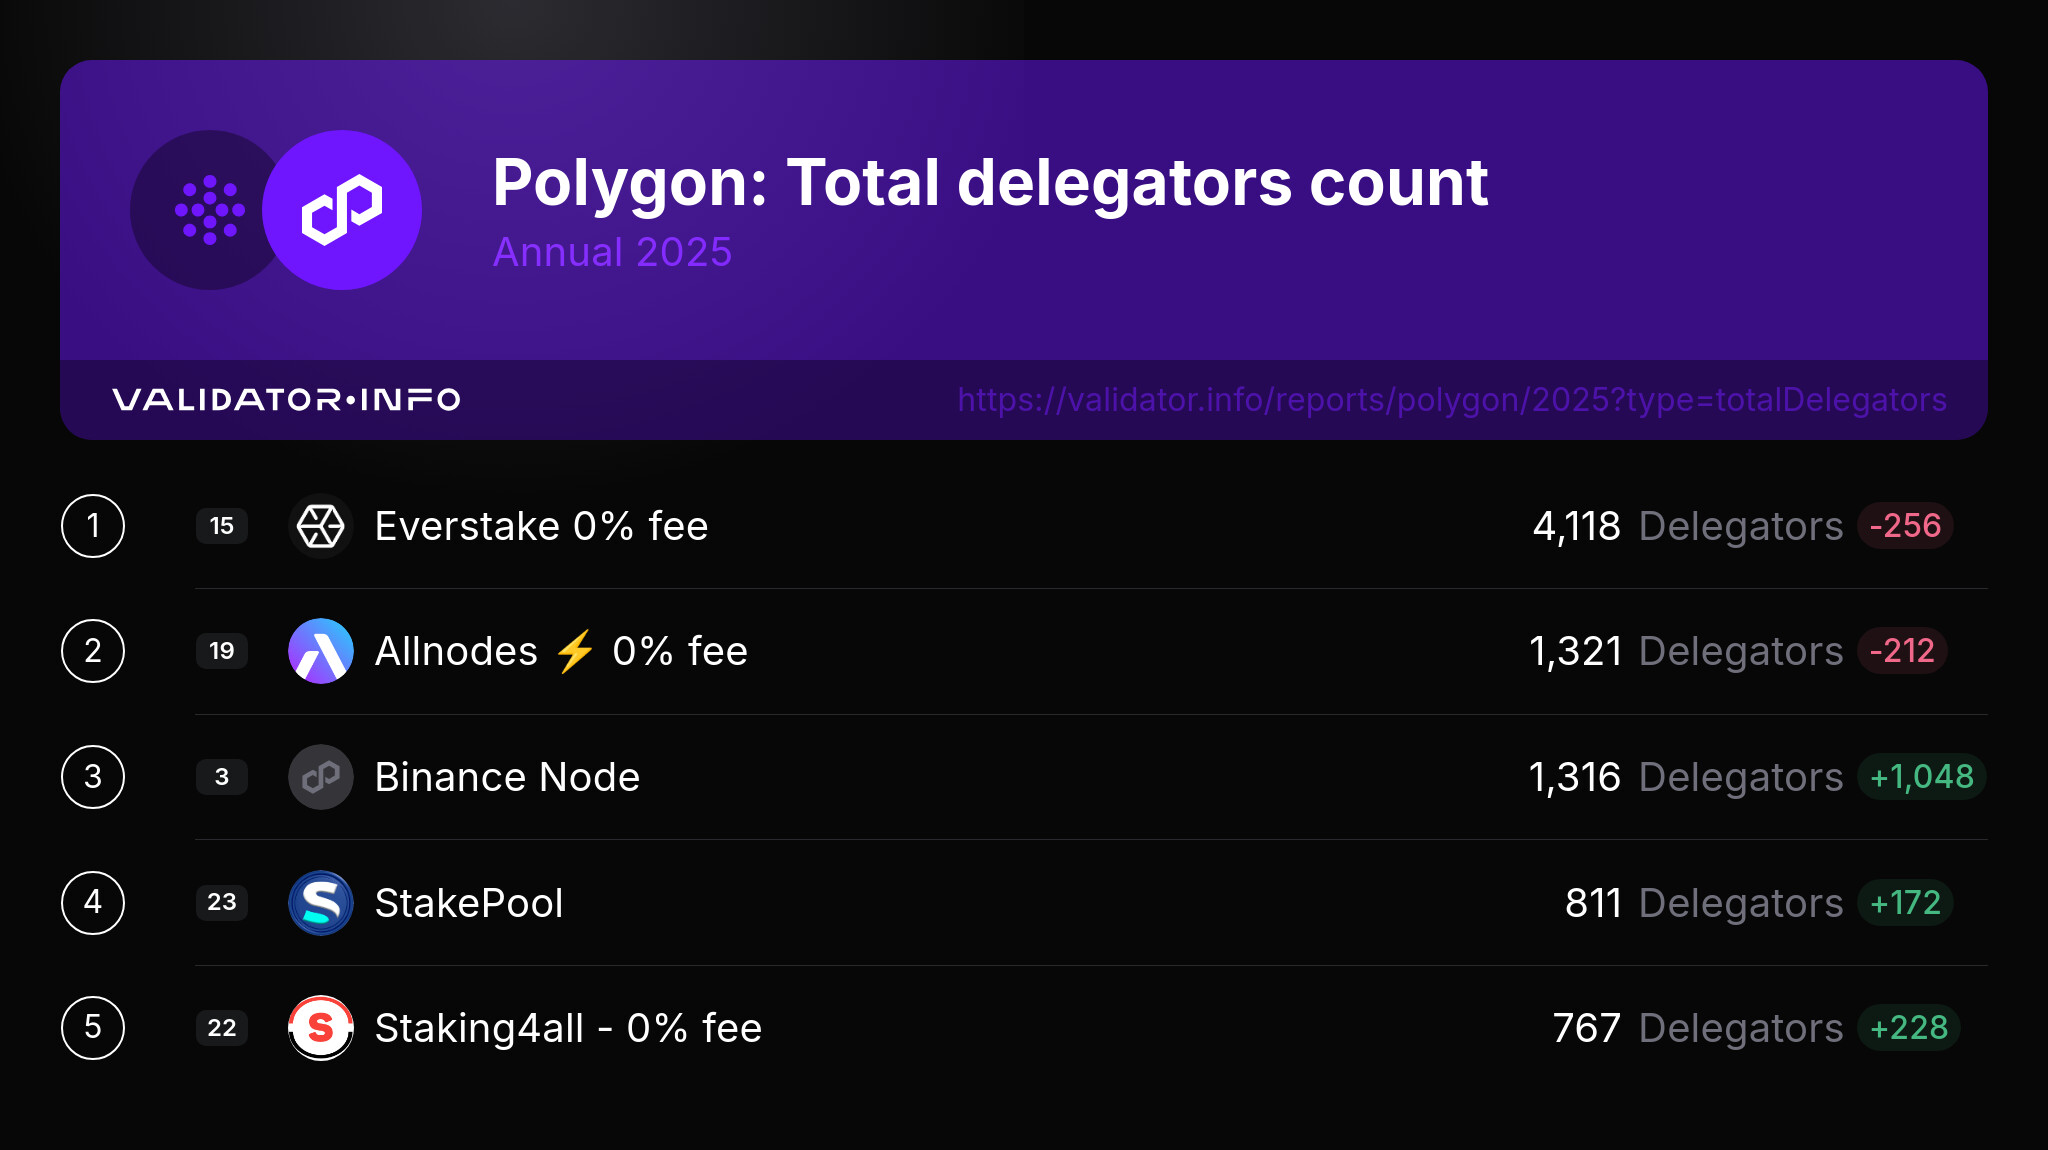Screen dimensions: 2048x1150
Task: Click the Polygon logo in the header
Action: [342, 210]
